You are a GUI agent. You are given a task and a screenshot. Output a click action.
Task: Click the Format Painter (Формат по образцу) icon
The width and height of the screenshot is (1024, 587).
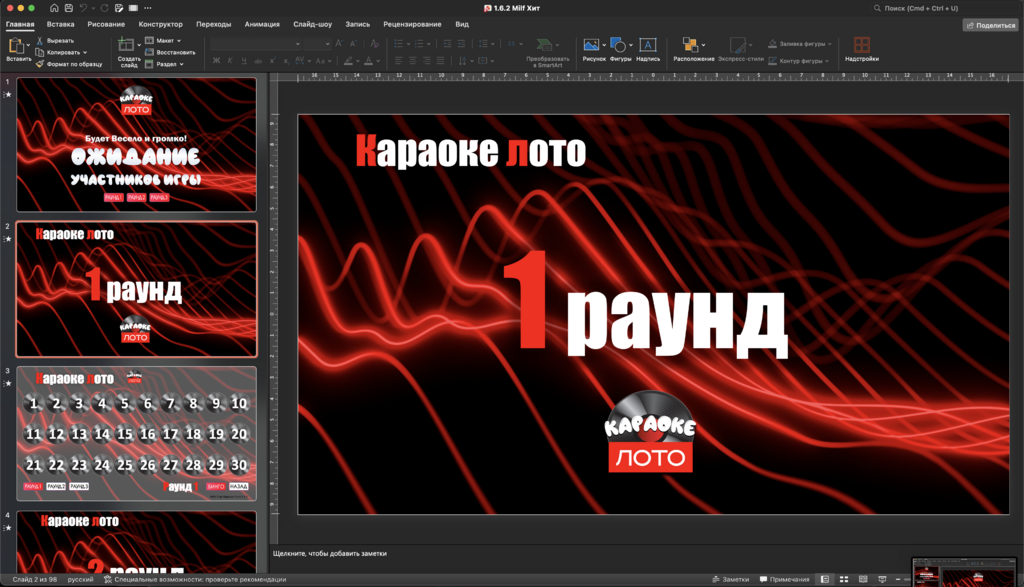pyautogui.click(x=39, y=64)
